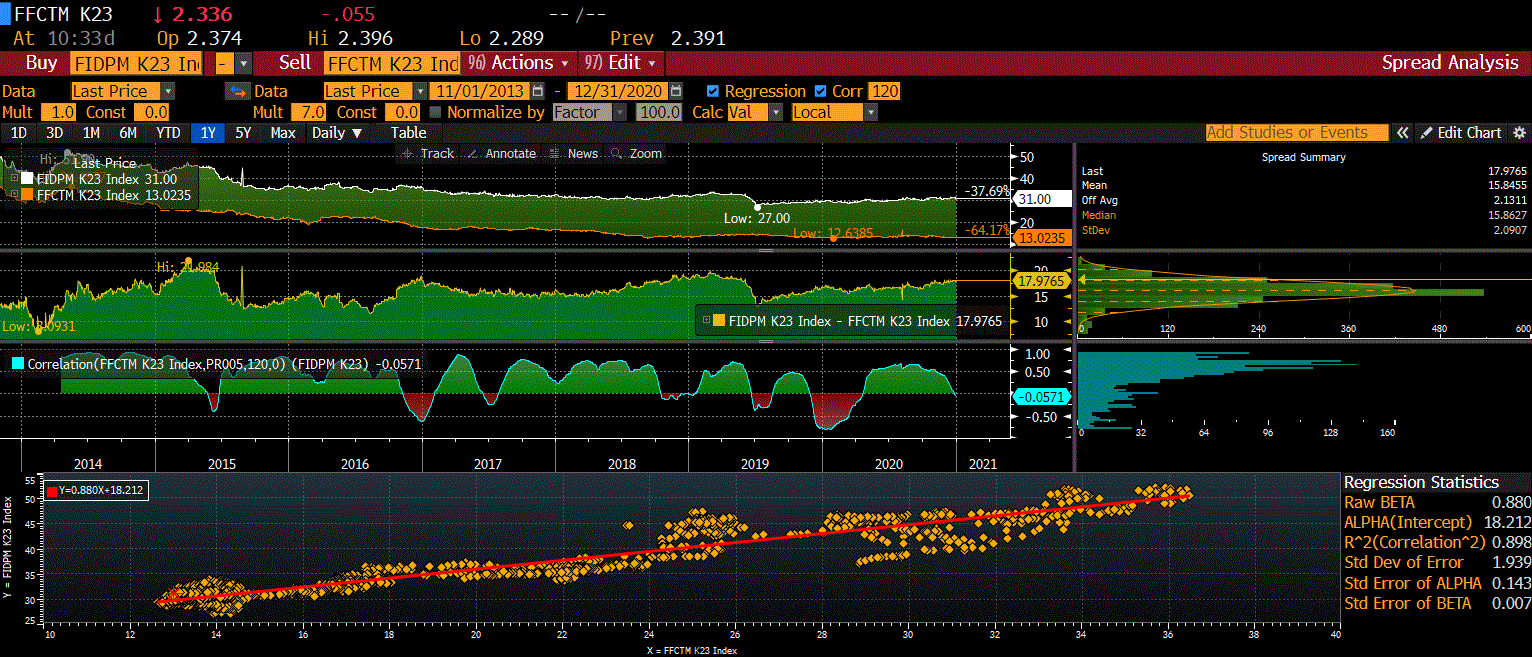Viewport: 1532px width, 657px height.
Task: Click the cyan Correlation legend swatch
Action: click(18, 364)
